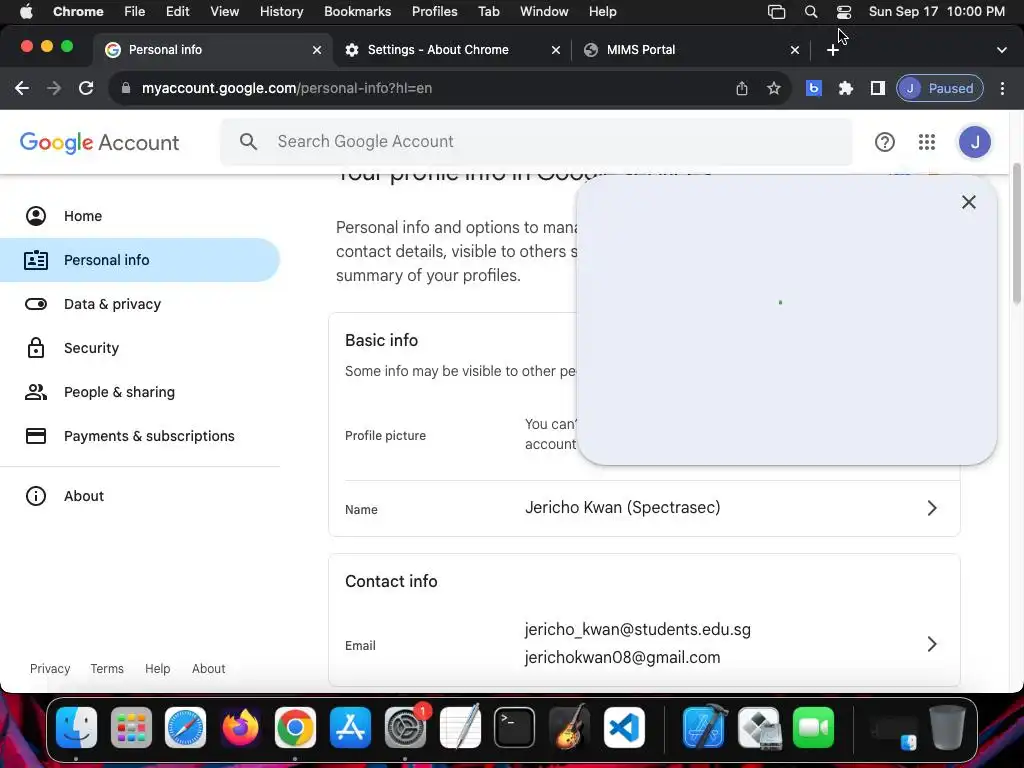Open macOS Control Center toggle icon
1024x768 pixels.
point(844,12)
